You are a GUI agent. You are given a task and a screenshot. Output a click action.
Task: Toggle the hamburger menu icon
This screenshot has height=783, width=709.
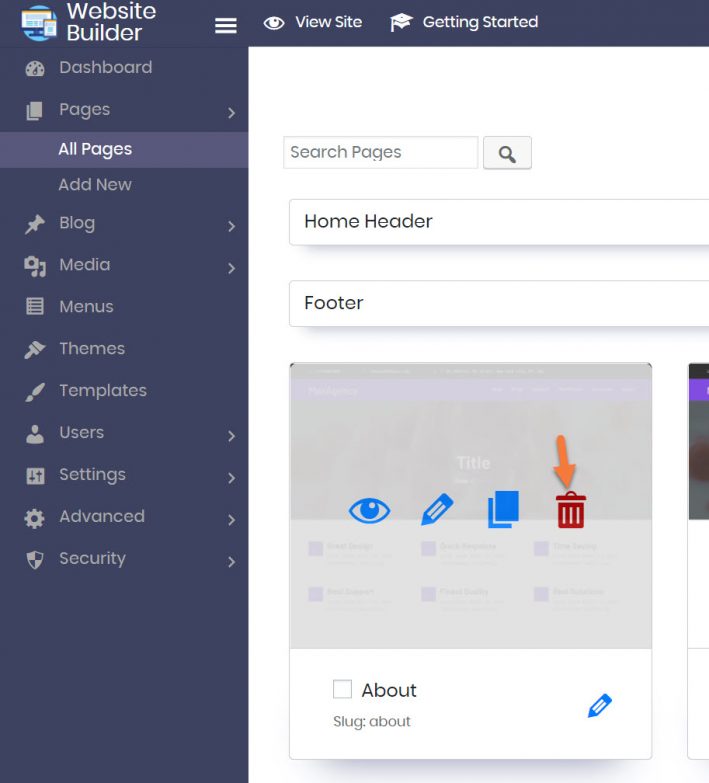(x=226, y=25)
